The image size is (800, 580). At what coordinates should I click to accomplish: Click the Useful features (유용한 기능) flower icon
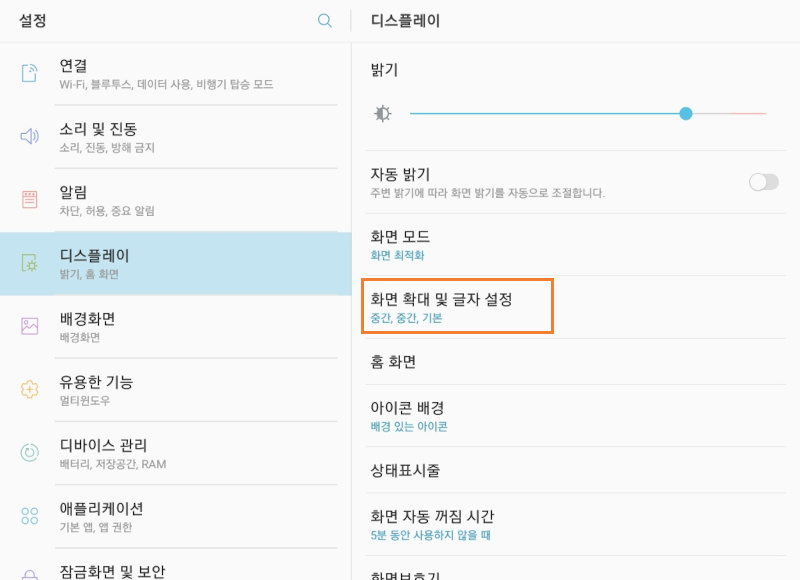28,390
